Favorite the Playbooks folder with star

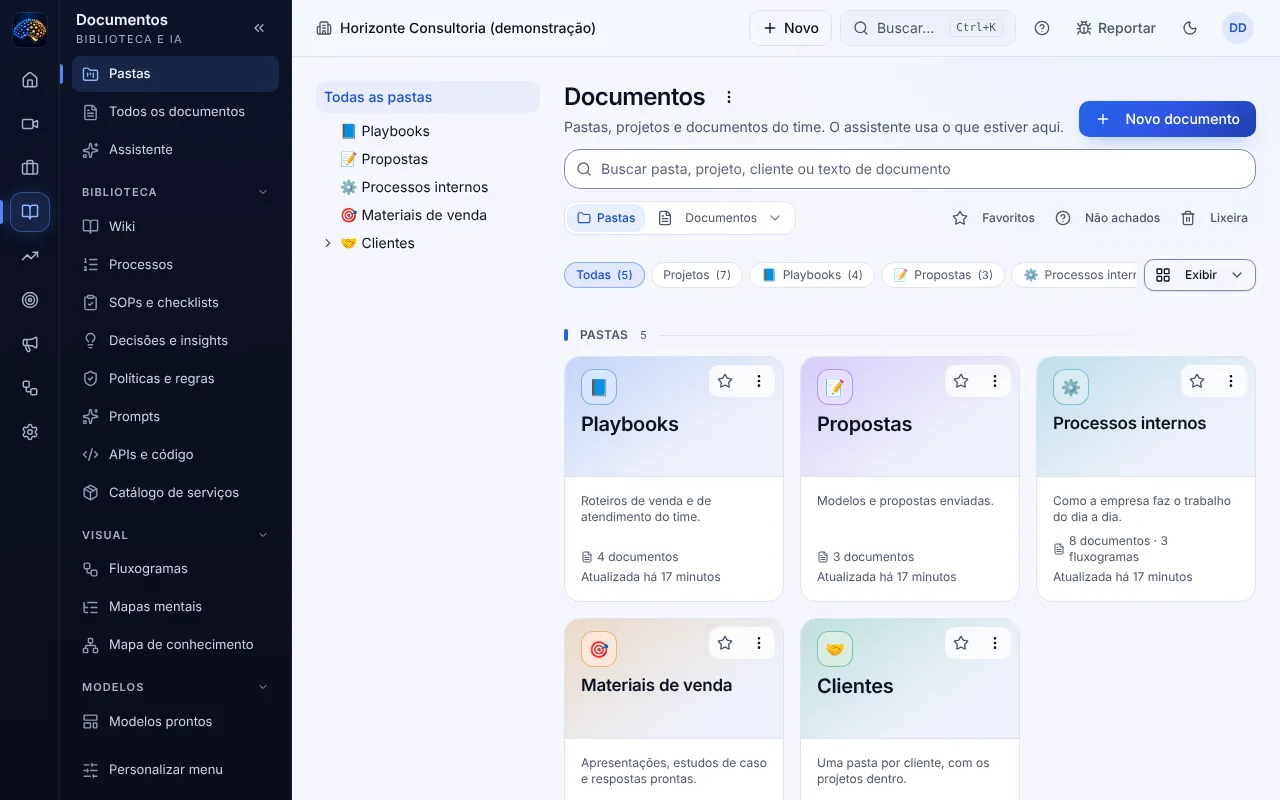[x=725, y=381]
